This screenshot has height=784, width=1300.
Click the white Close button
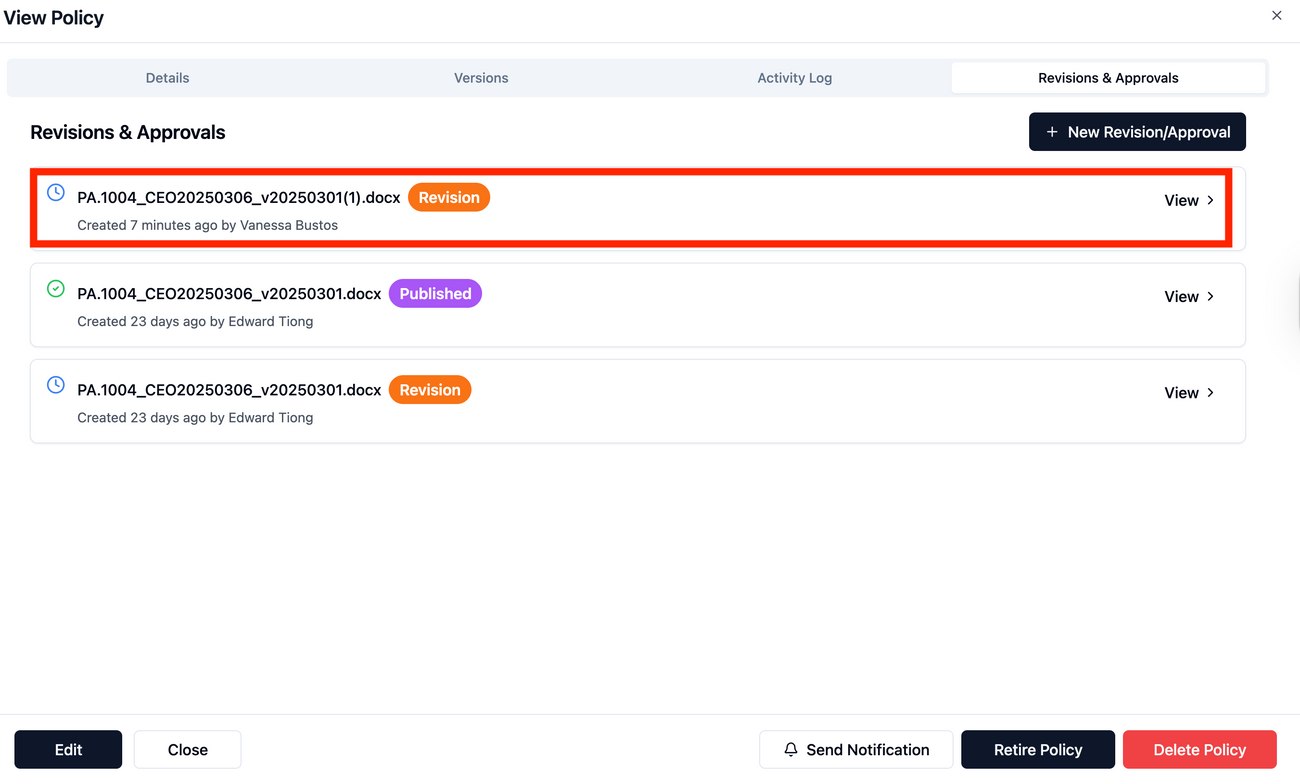(187, 749)
